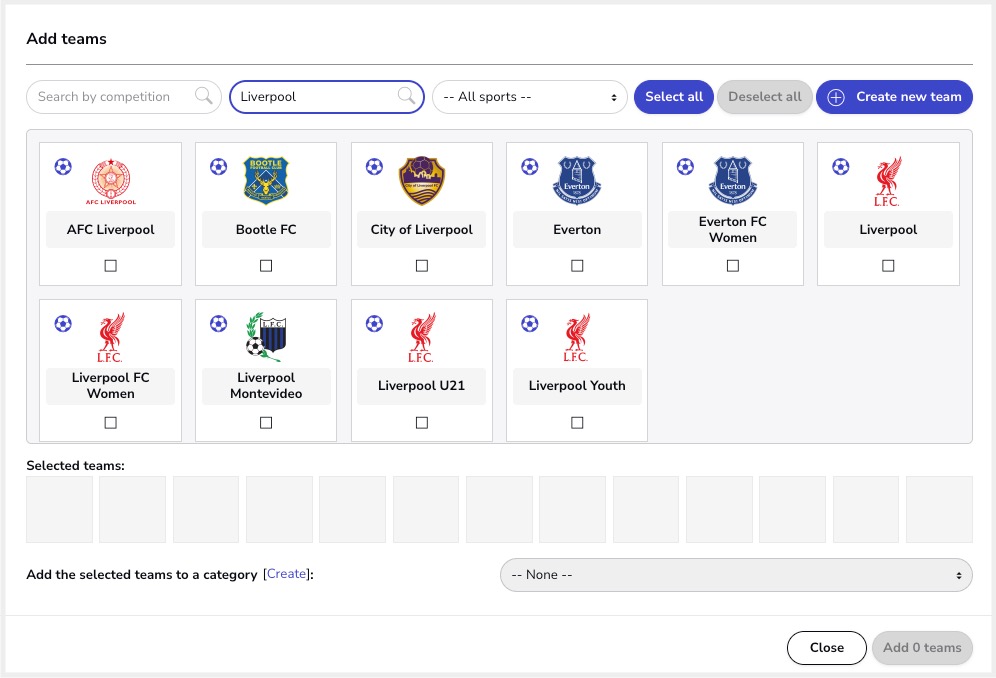Image resolution: width=996 pixels, height=678 pixels.
Task: Click the Bootle FC badge icon
Action: pos(266,180)
